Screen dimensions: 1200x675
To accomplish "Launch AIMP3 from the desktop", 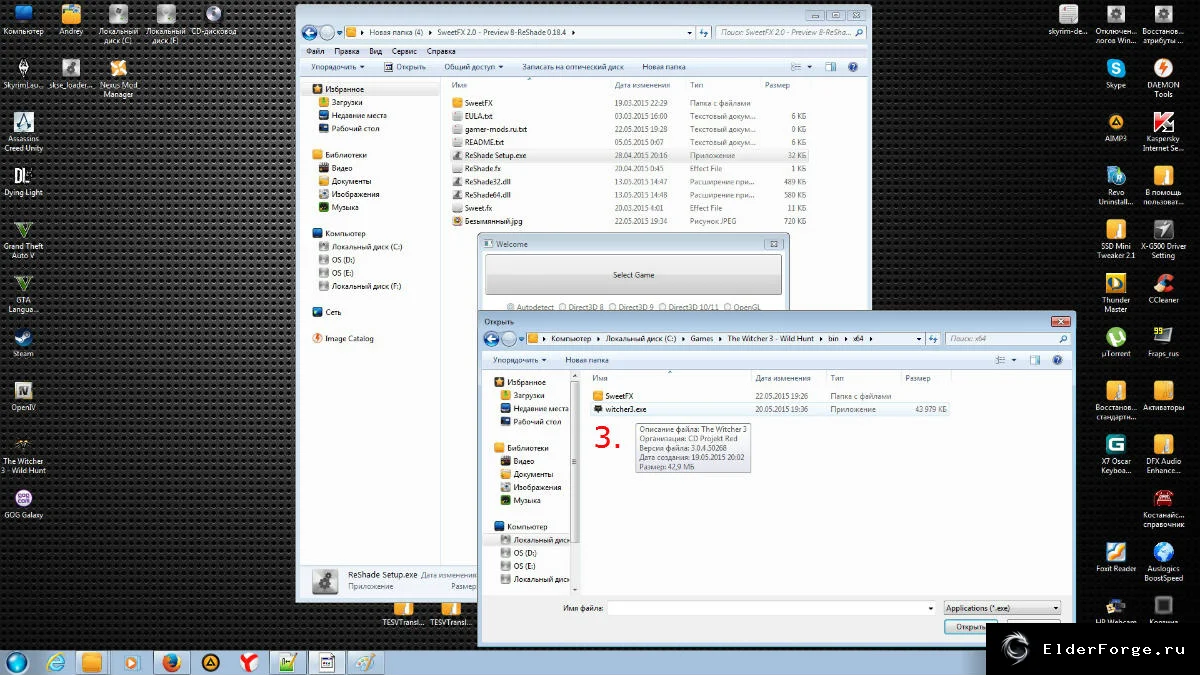I will [x=1116, y=127].
